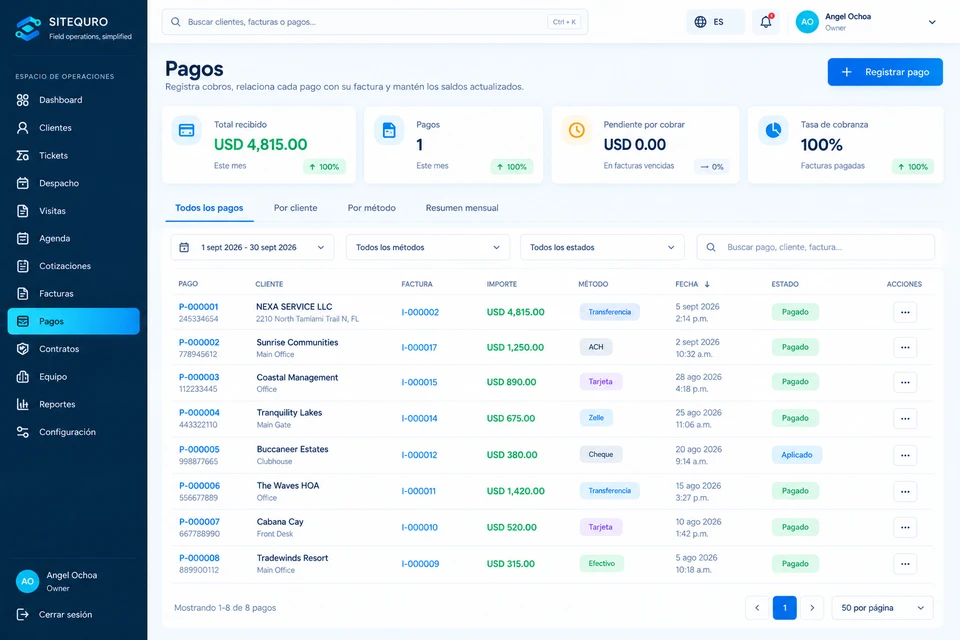
Task: Open Reportes in sidebar
Action: click(73, 404)
